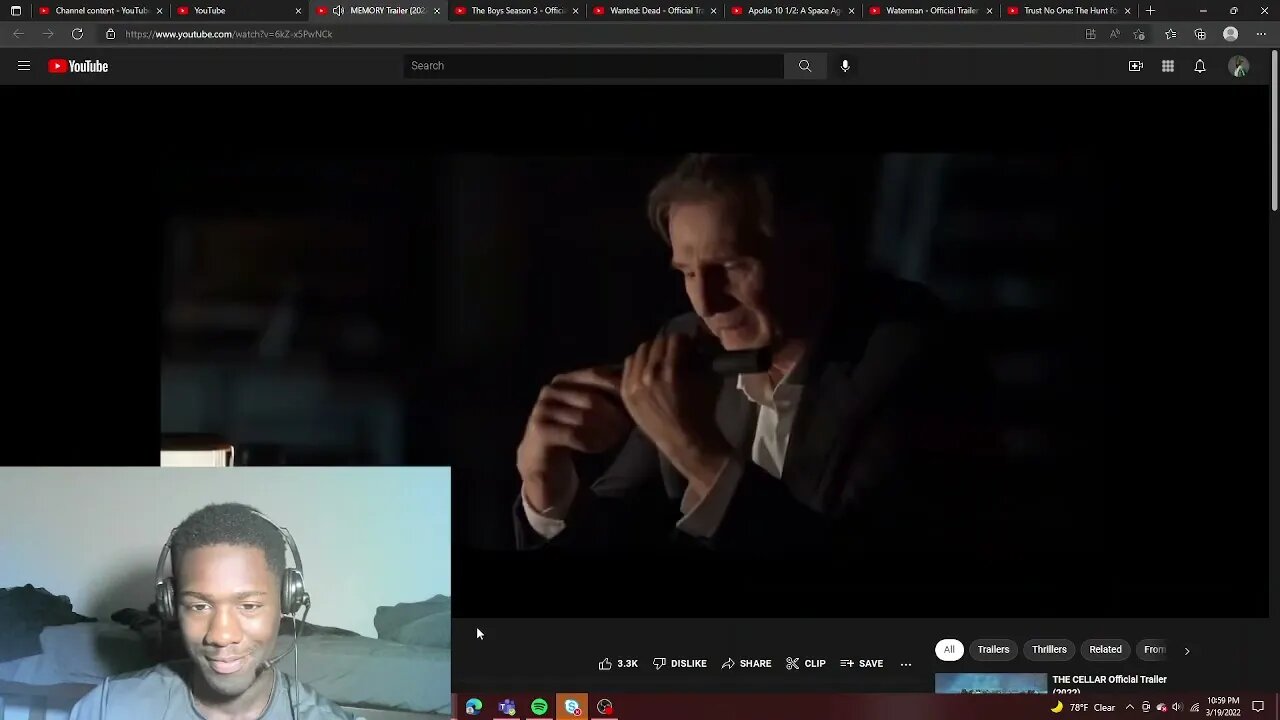This screenshot has height=720, width=1280.
Task: Start voice search with microphone icon
Action: coord(845,66)
